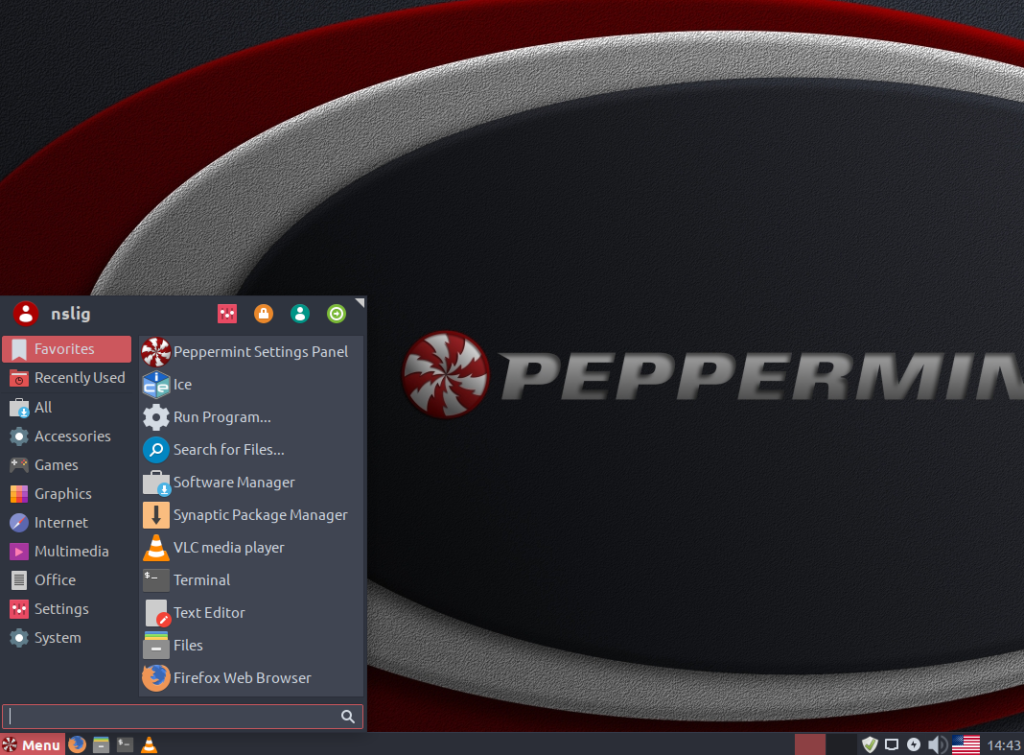
Task: Click the Menu button on taskbar
Action: pos(32,745)
